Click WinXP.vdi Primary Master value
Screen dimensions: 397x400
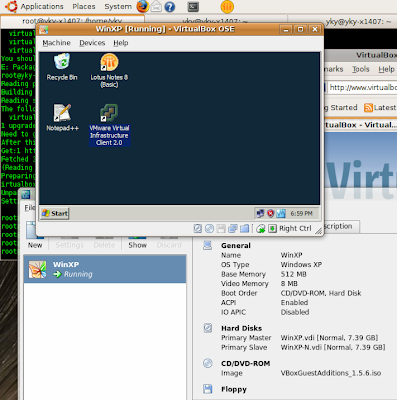coord(329,338)
